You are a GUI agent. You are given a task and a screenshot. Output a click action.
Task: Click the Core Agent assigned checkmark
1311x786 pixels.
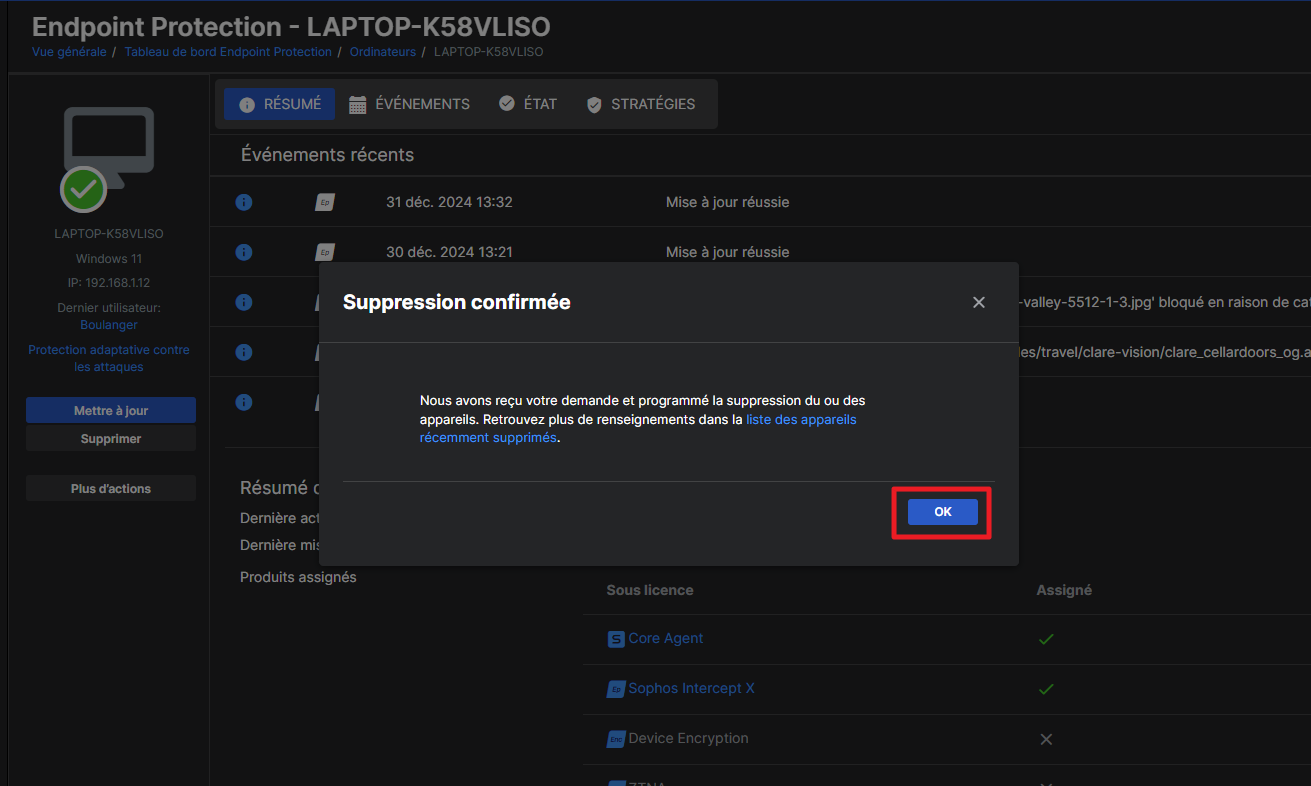tap(1046, 639)
